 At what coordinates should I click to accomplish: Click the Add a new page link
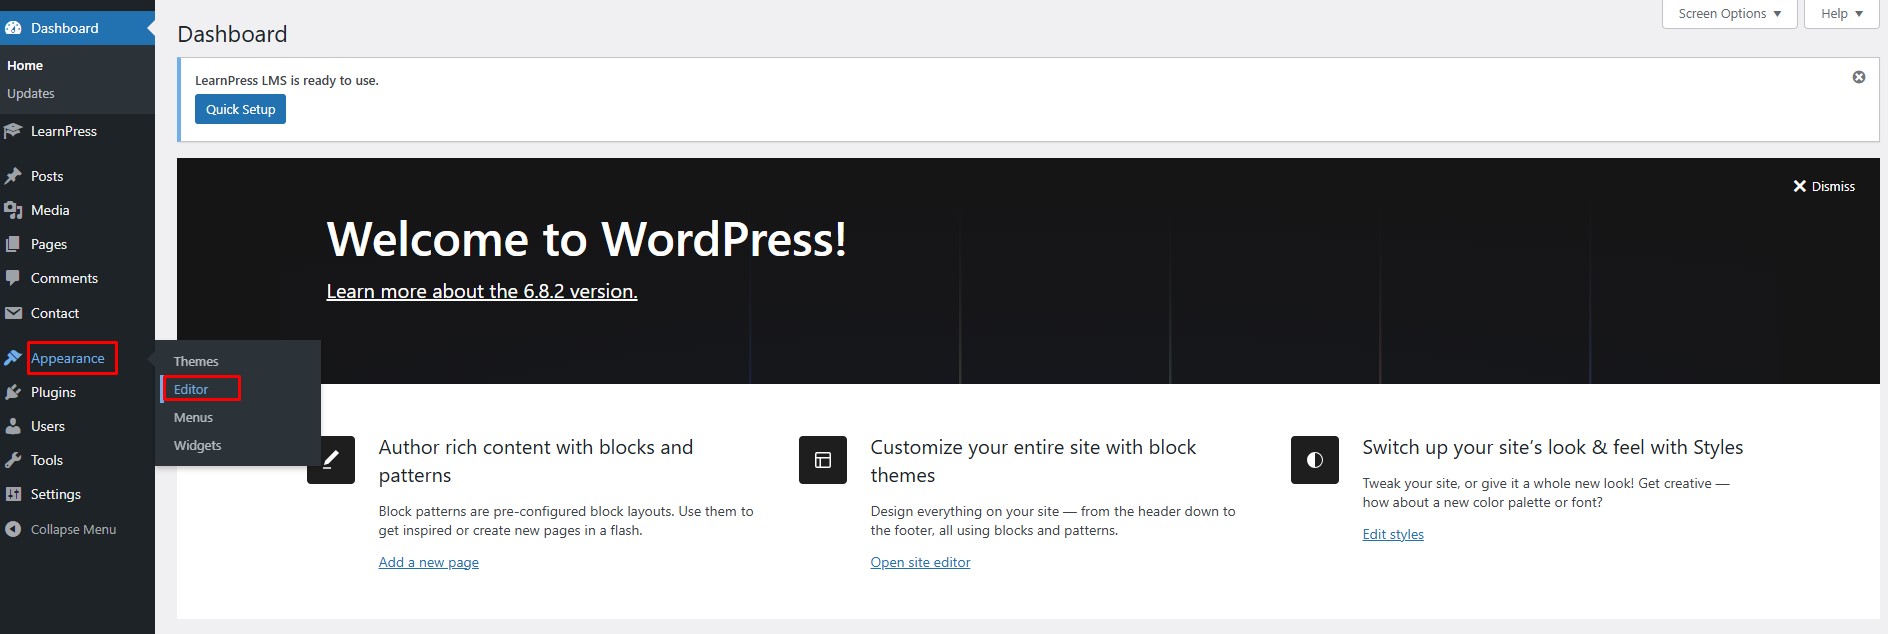coord(429,562)
